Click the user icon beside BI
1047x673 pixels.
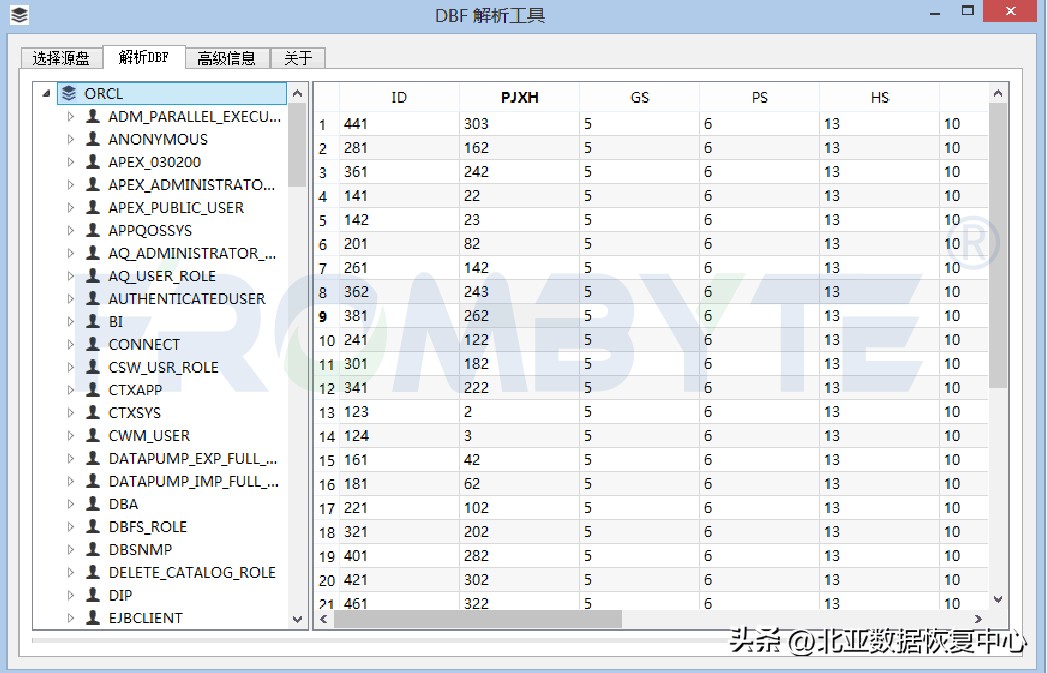[91, 321]
